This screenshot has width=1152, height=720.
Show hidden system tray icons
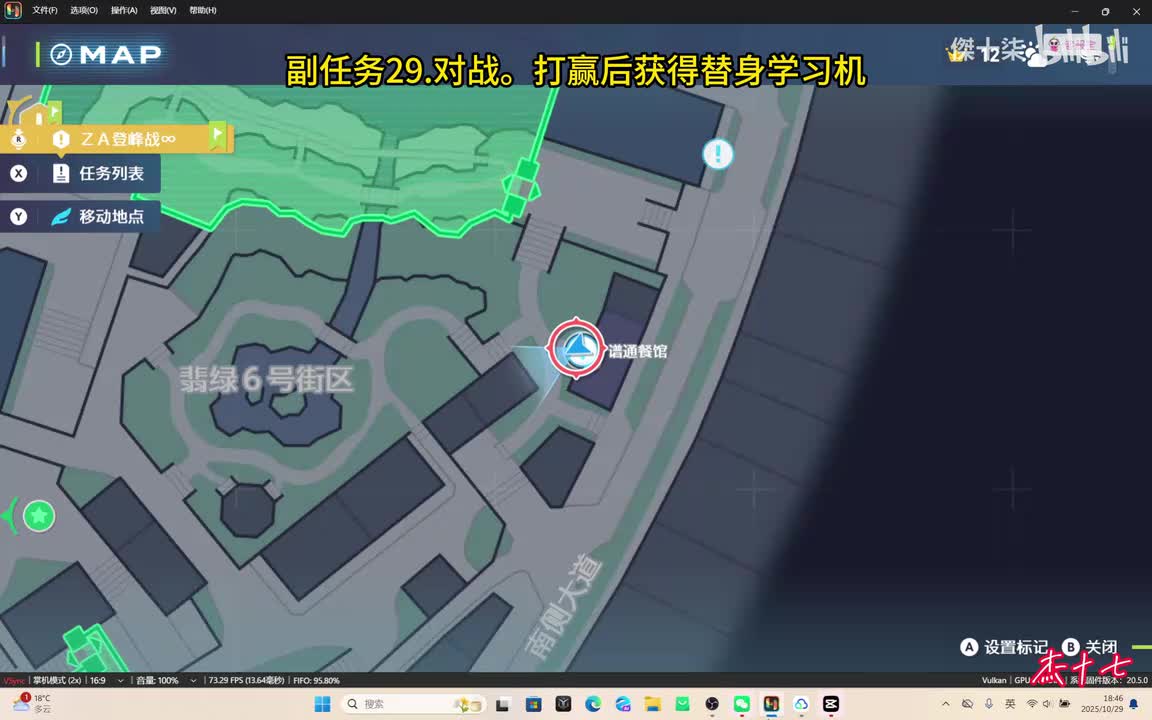pyautogui.click(x=945, y=704)
